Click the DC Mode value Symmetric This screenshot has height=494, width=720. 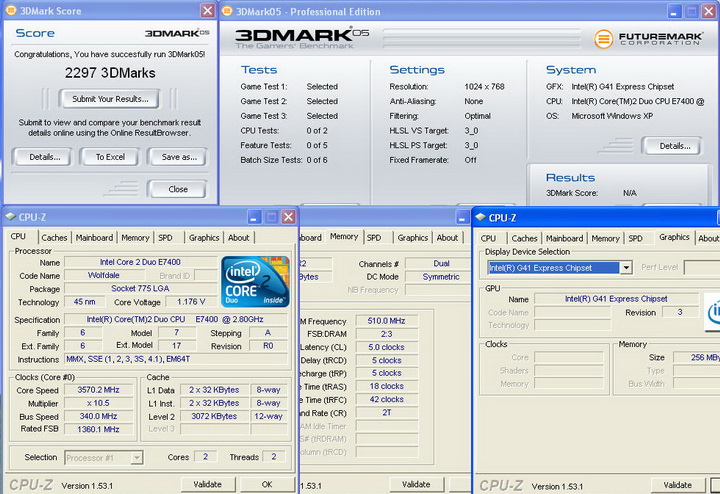coord(441,277)
